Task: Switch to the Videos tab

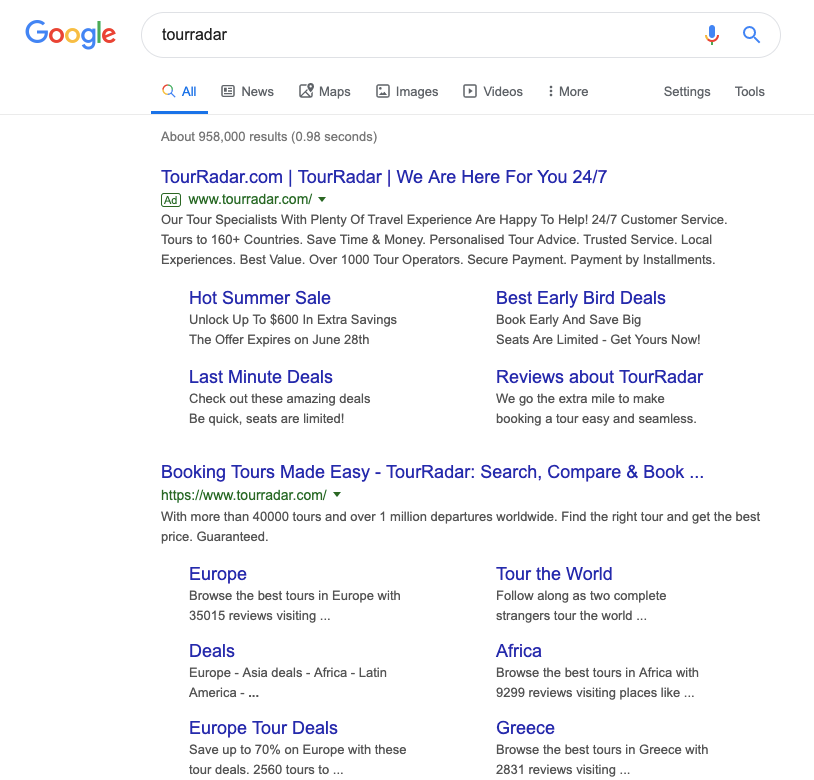Action: point(493,91)
